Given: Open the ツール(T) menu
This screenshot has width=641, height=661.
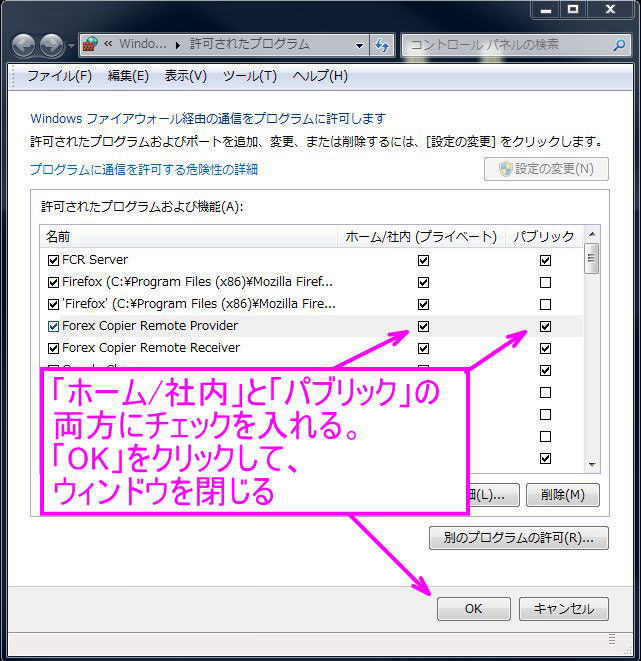Looking at the screenshot, I should (x=249, y=76).
